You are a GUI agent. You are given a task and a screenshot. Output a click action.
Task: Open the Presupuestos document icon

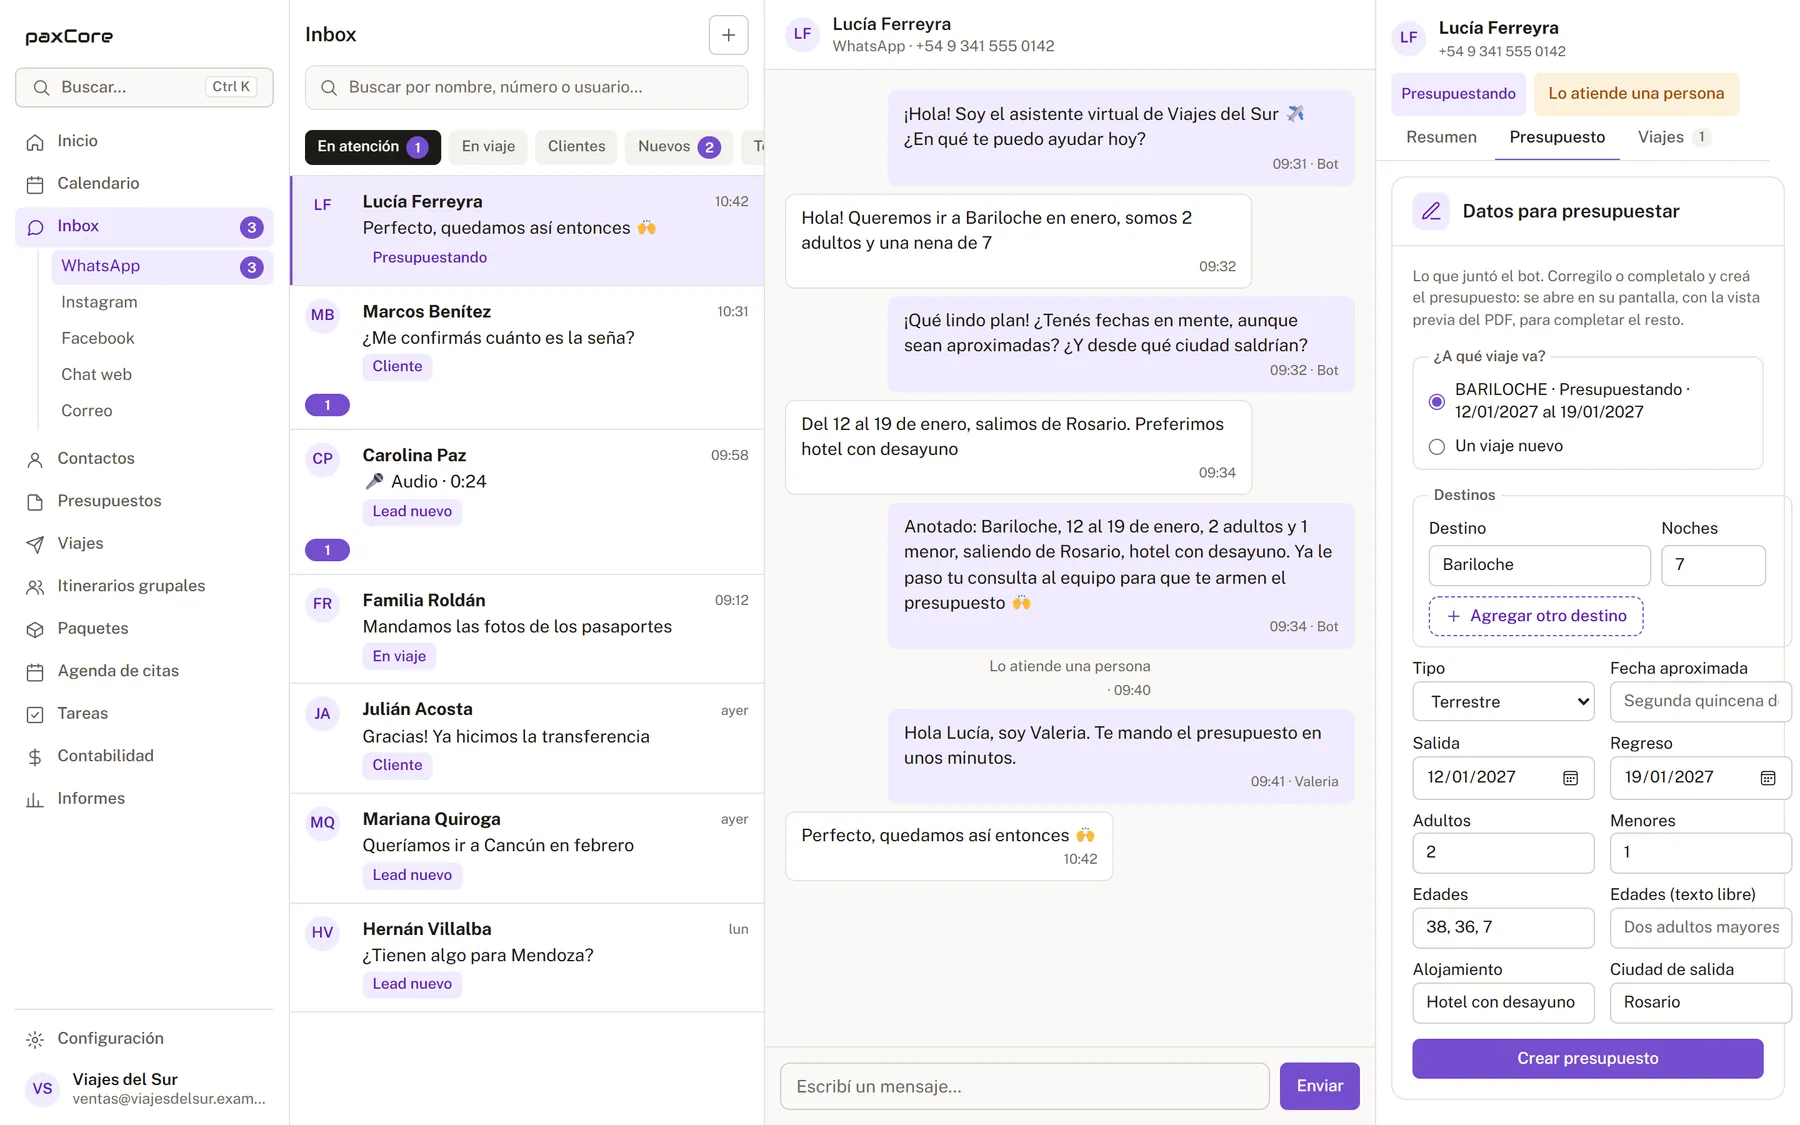[35, 502]
